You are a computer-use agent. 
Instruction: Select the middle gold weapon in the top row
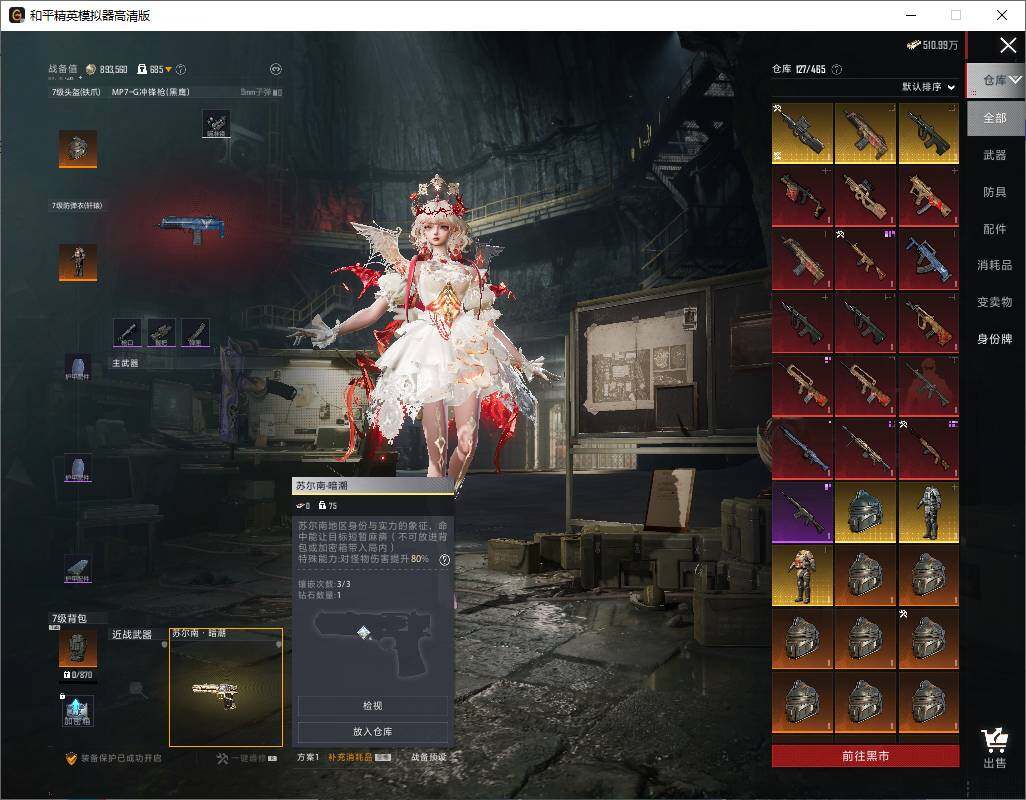tap(865, 133)
